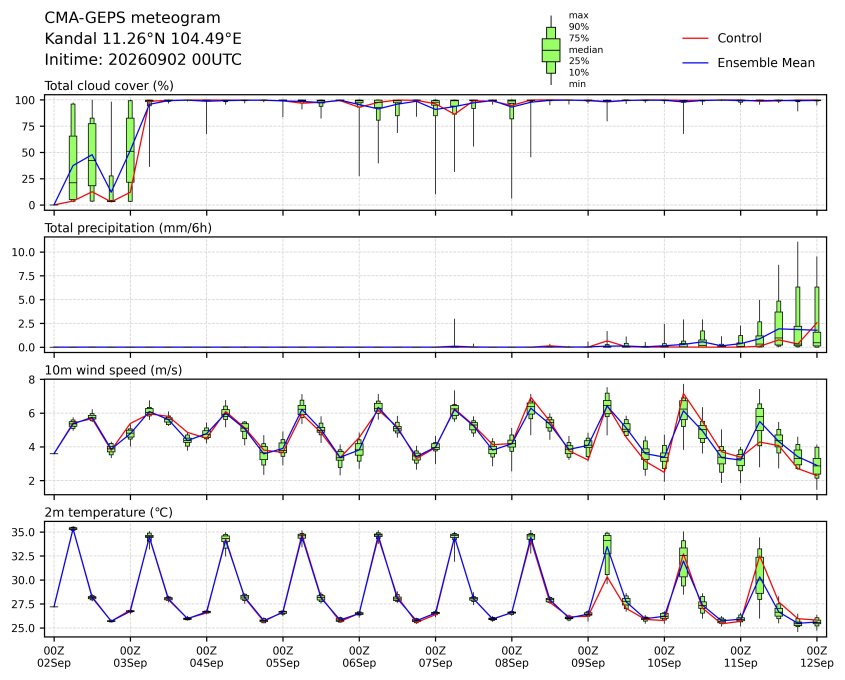This screenshot has width=845, height=680.
Task: Click the 00Z 07Sep axis label
Action: [435, 657]
